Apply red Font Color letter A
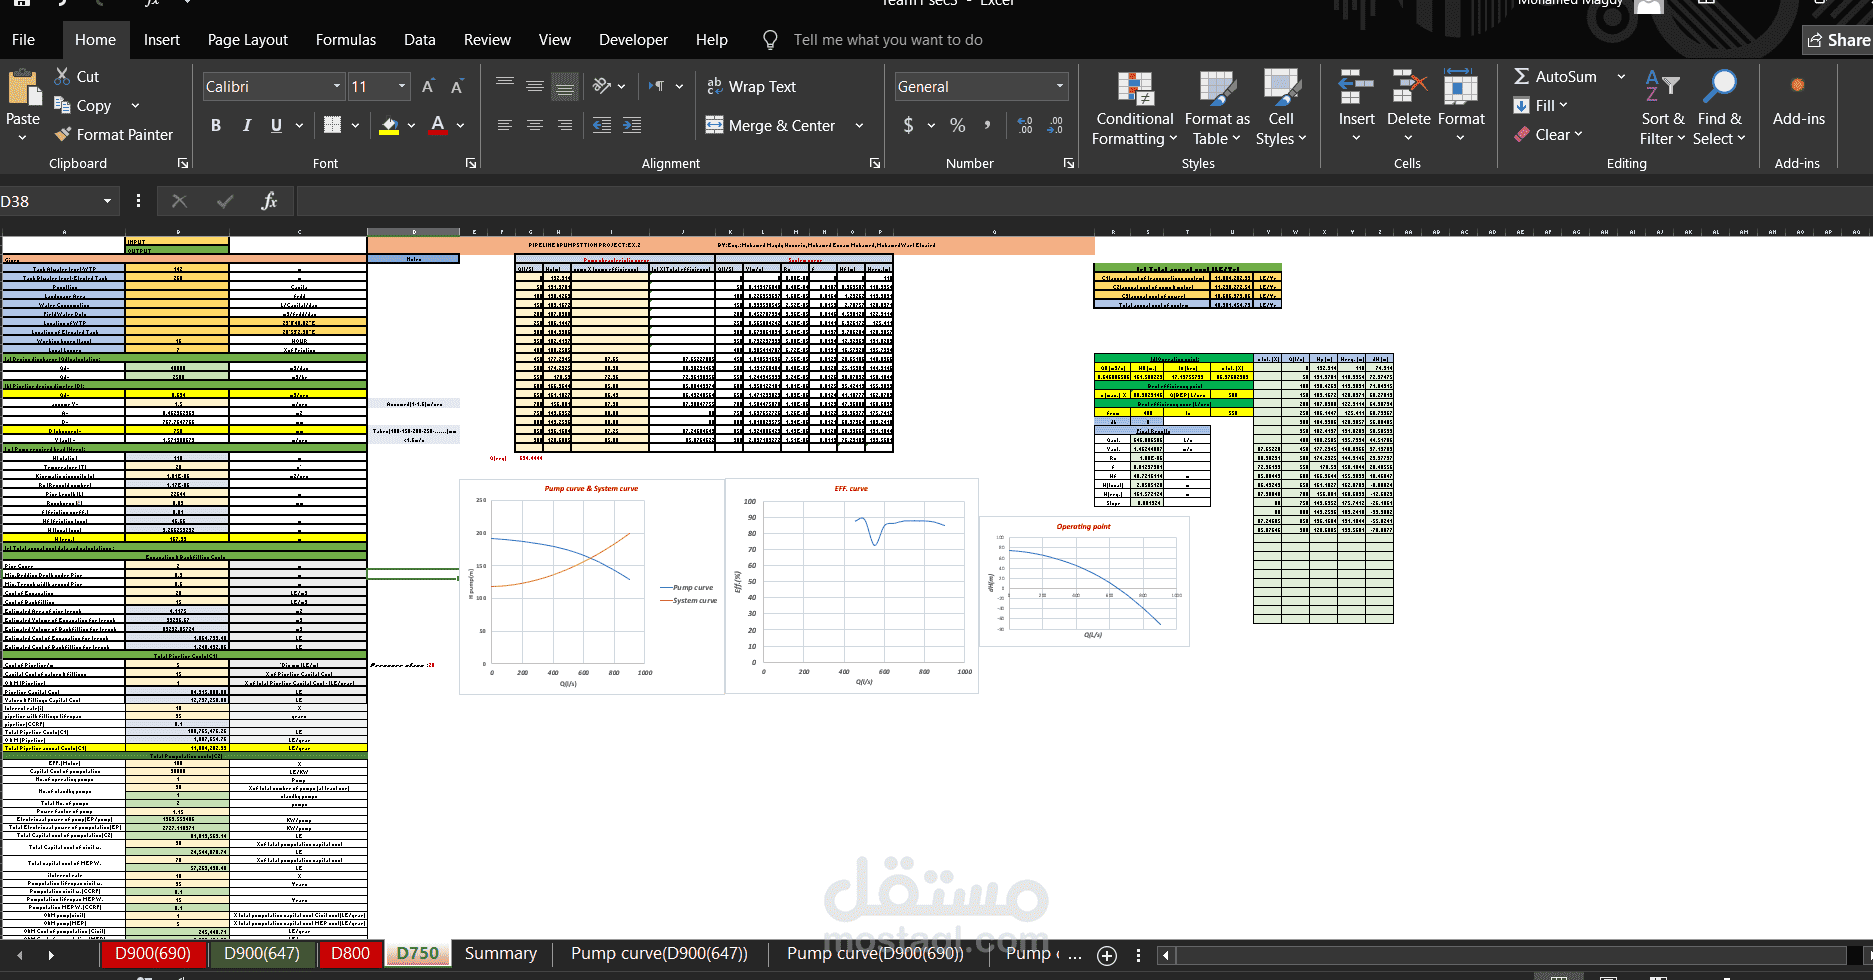The image size is (1873, 980). [437, 125]
